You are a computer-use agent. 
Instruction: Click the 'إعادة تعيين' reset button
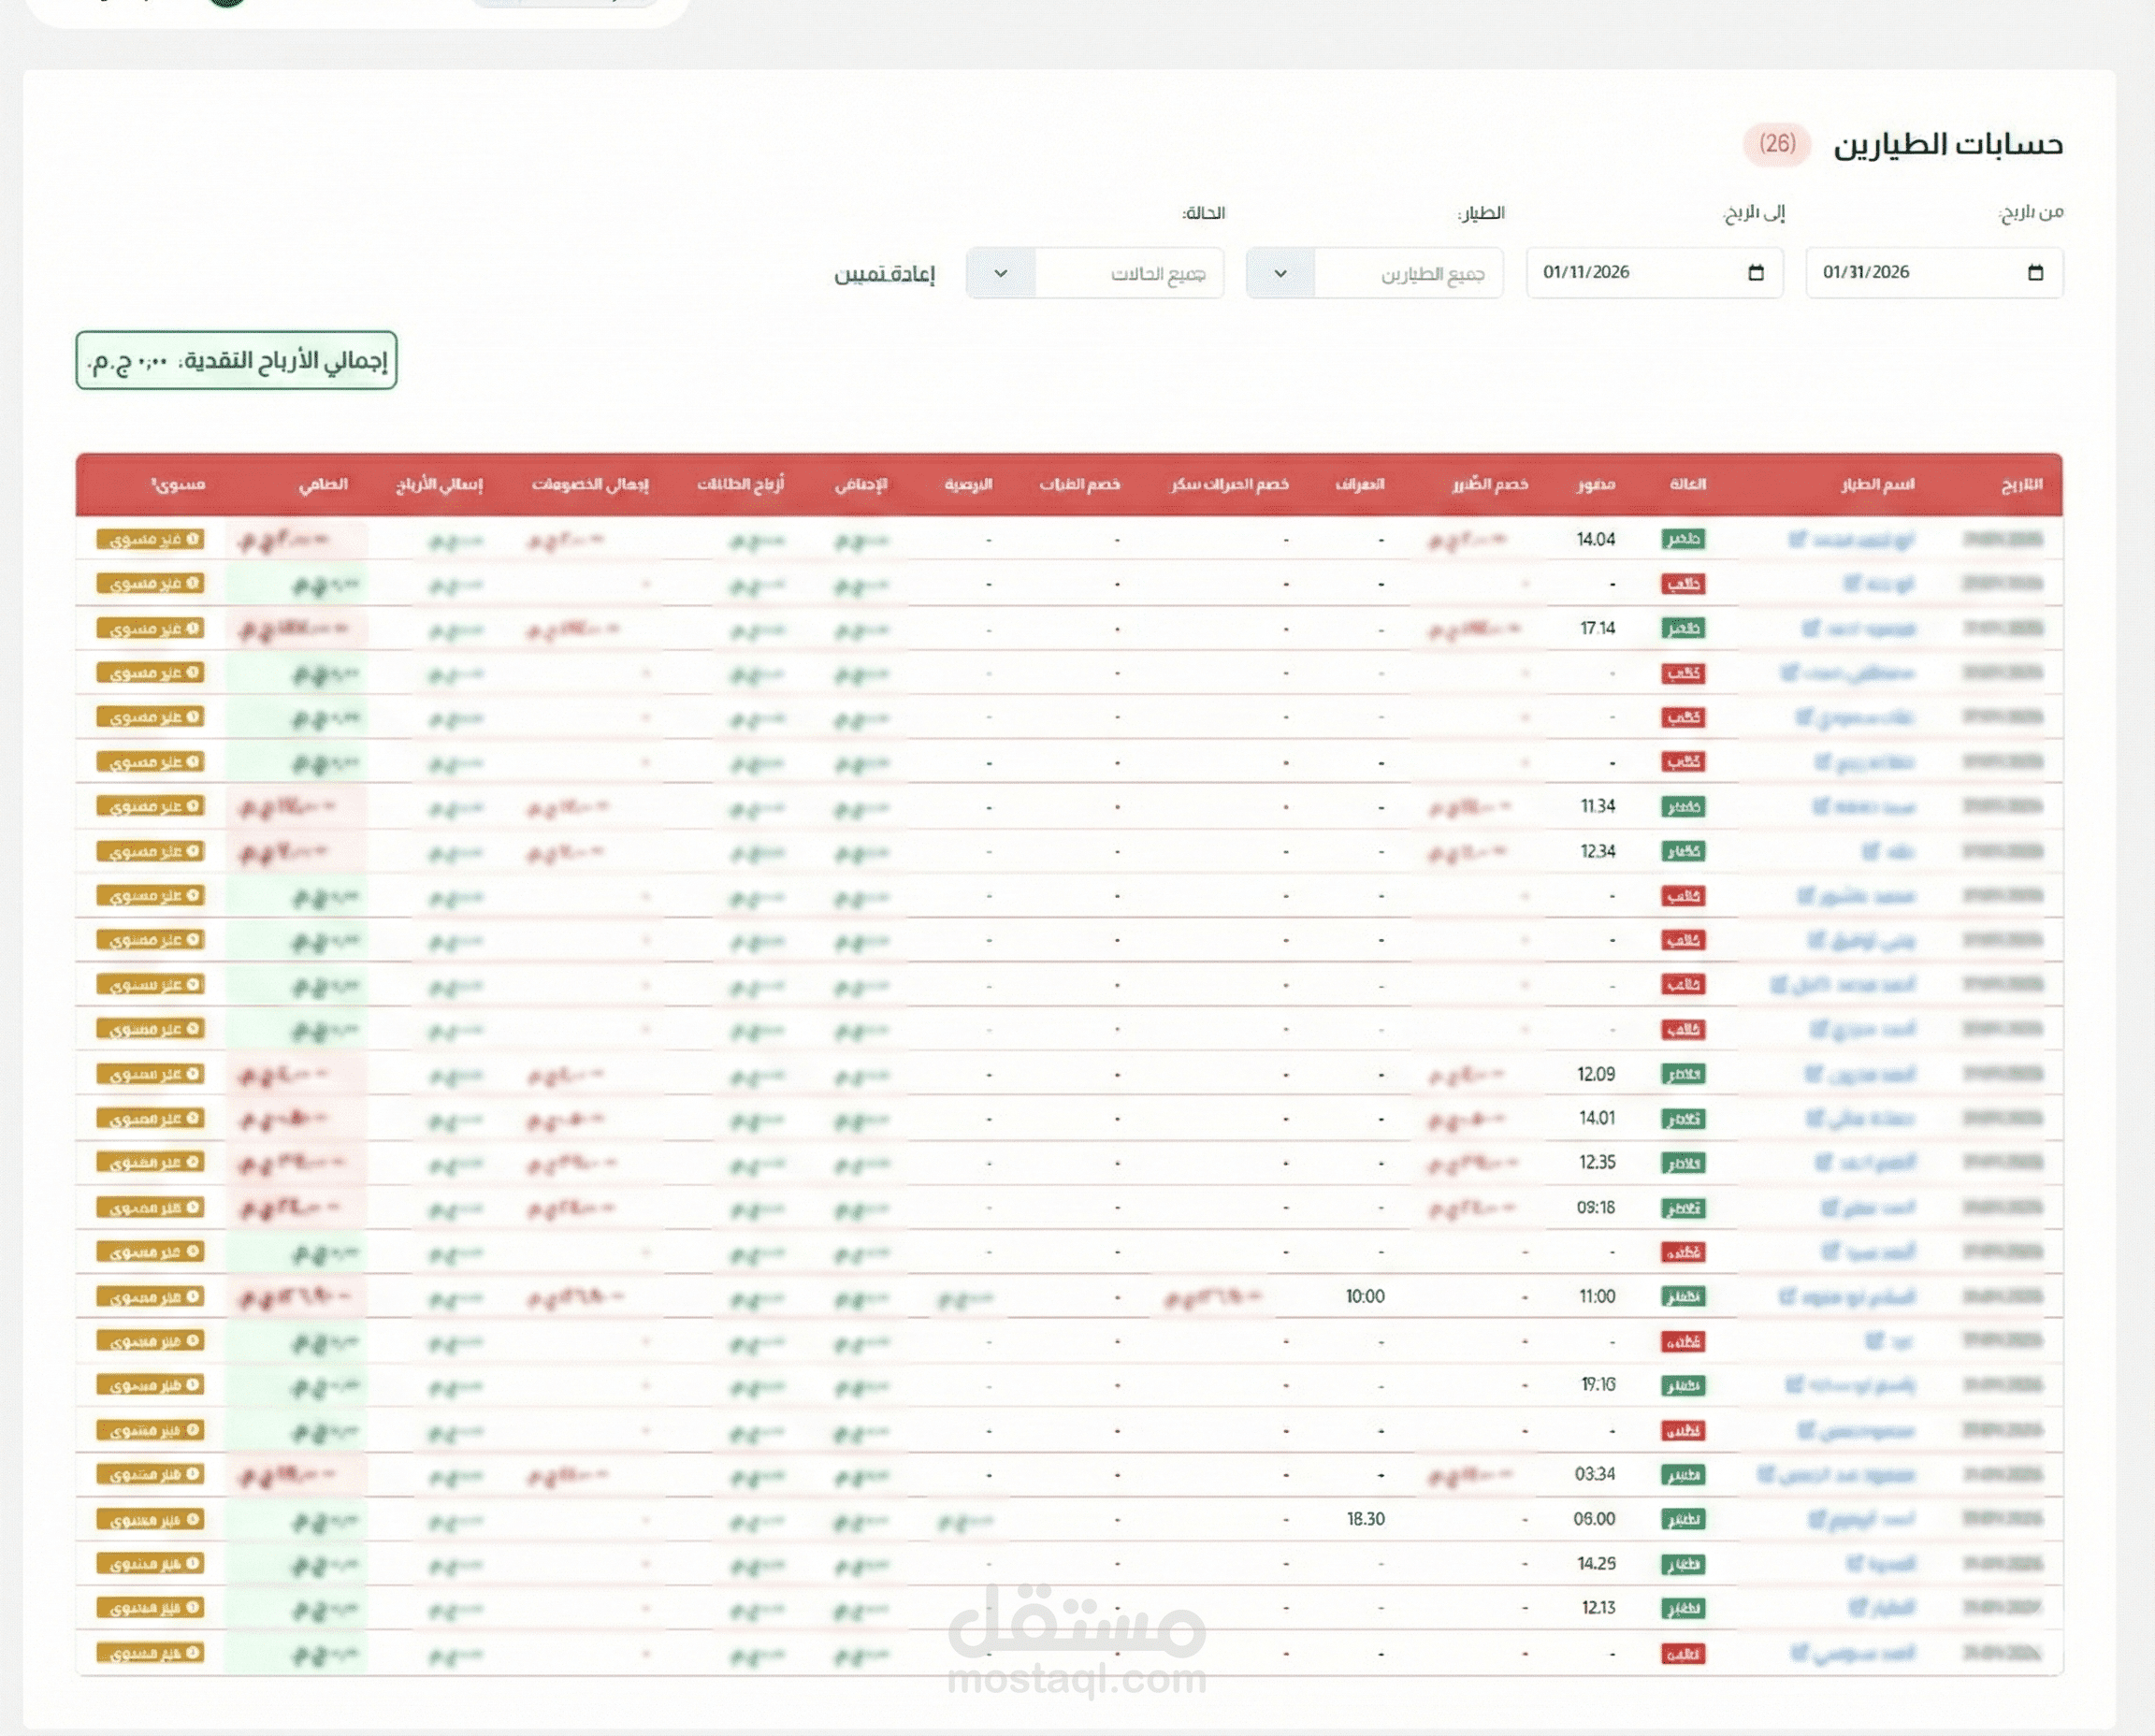(884, 274)
